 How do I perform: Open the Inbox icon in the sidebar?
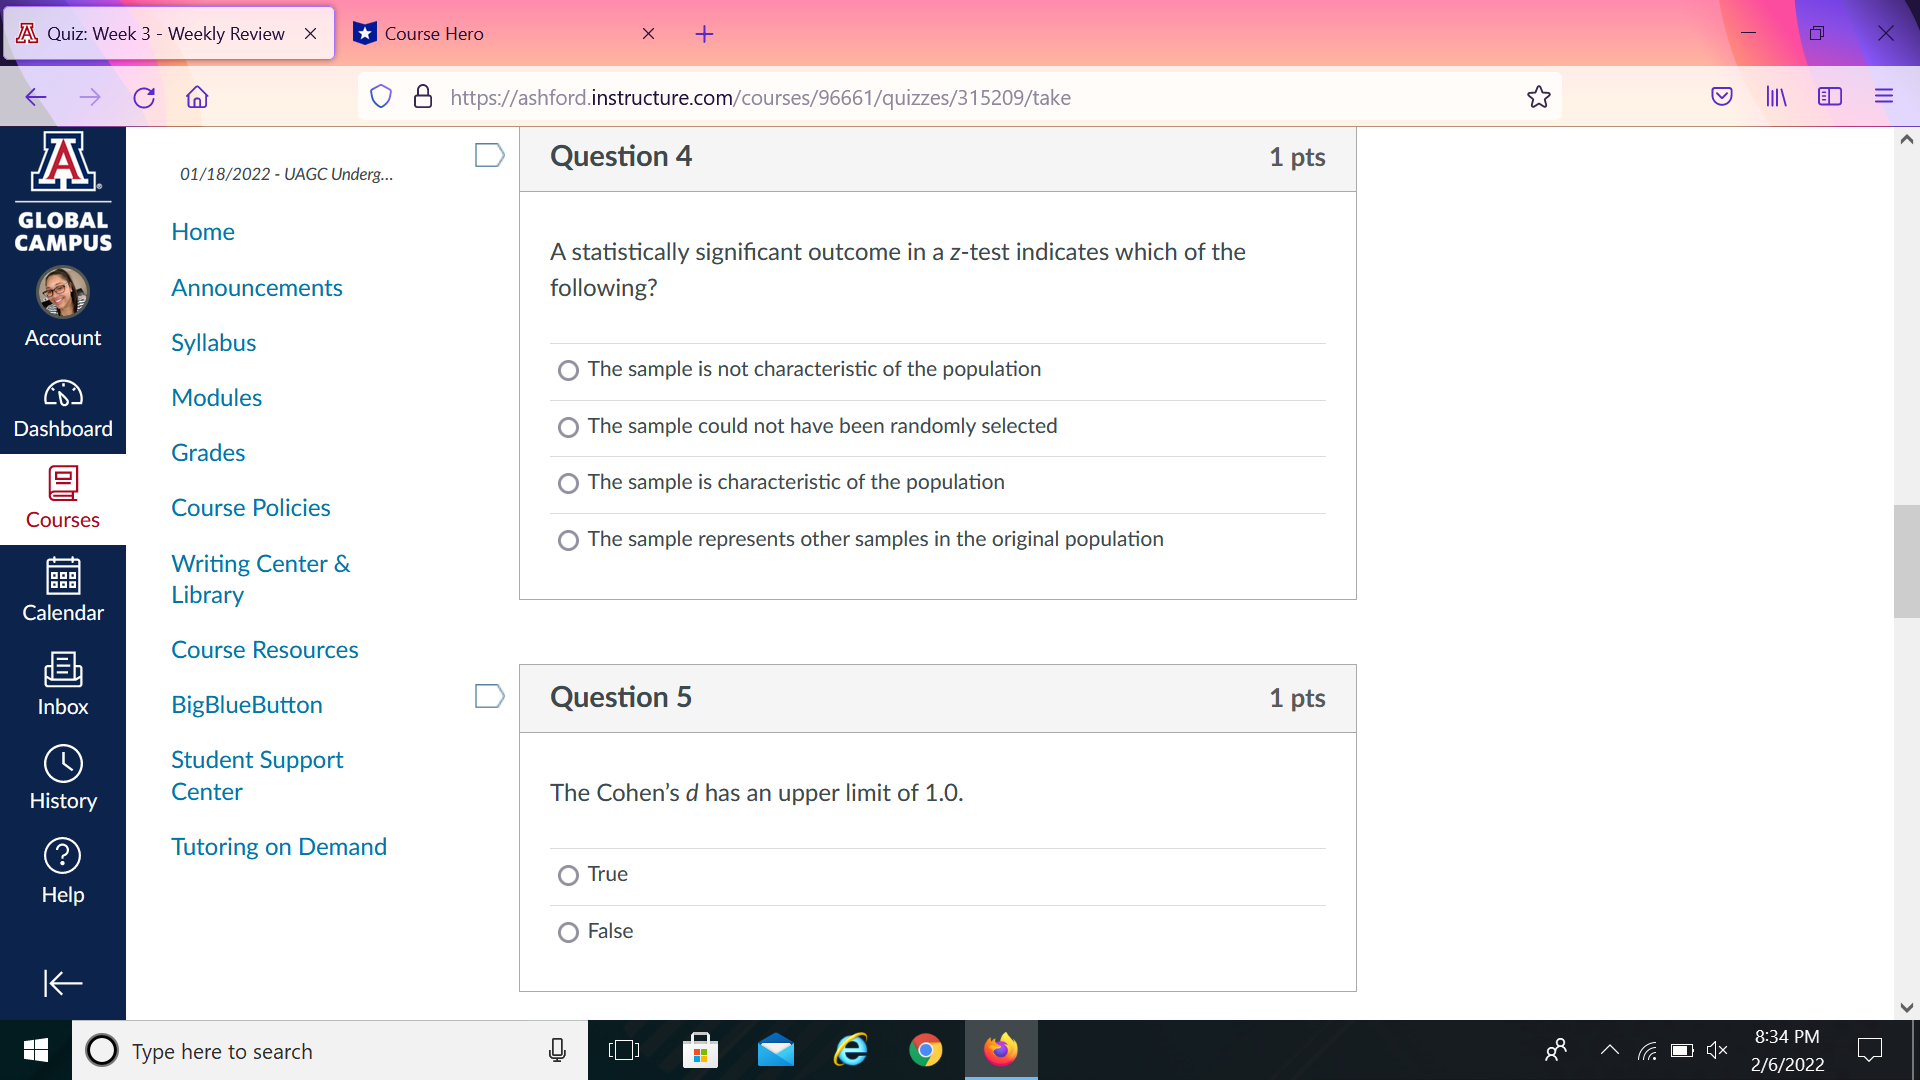pyautogui.click(x=63, y=683)
